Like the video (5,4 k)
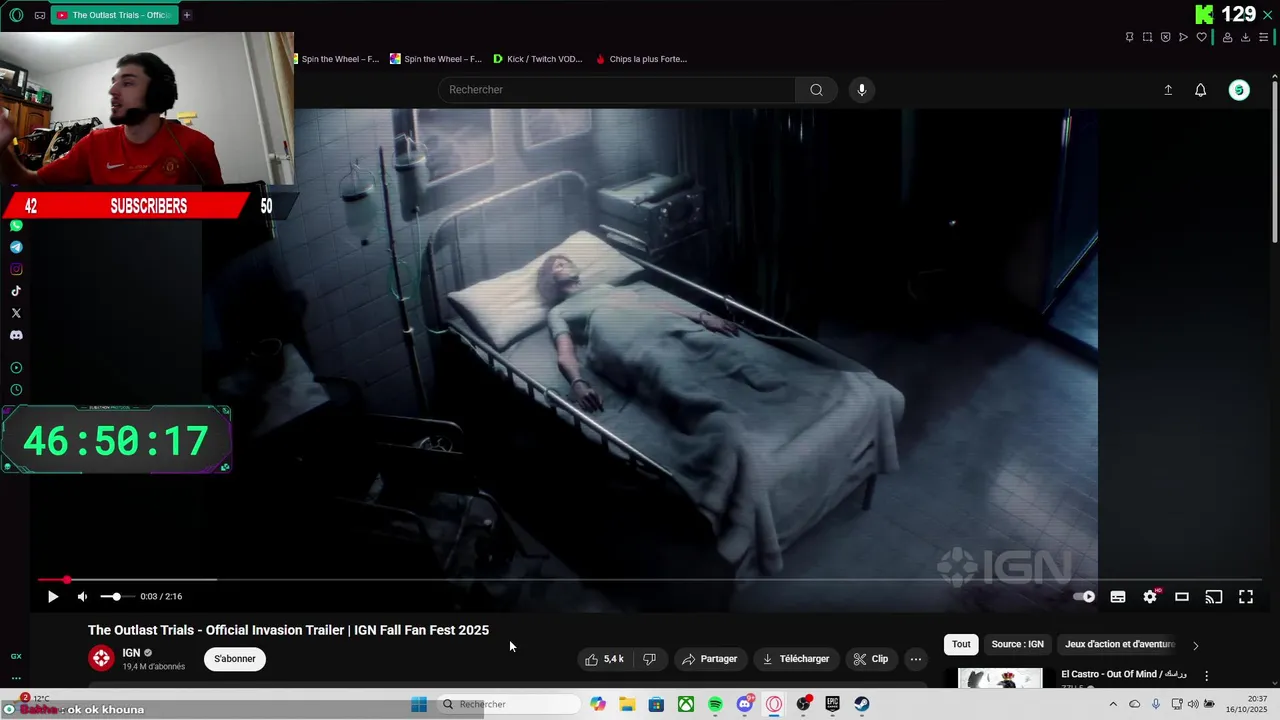Image resolution: width=1280 pixels, height=720 pixels. [604, 659]
